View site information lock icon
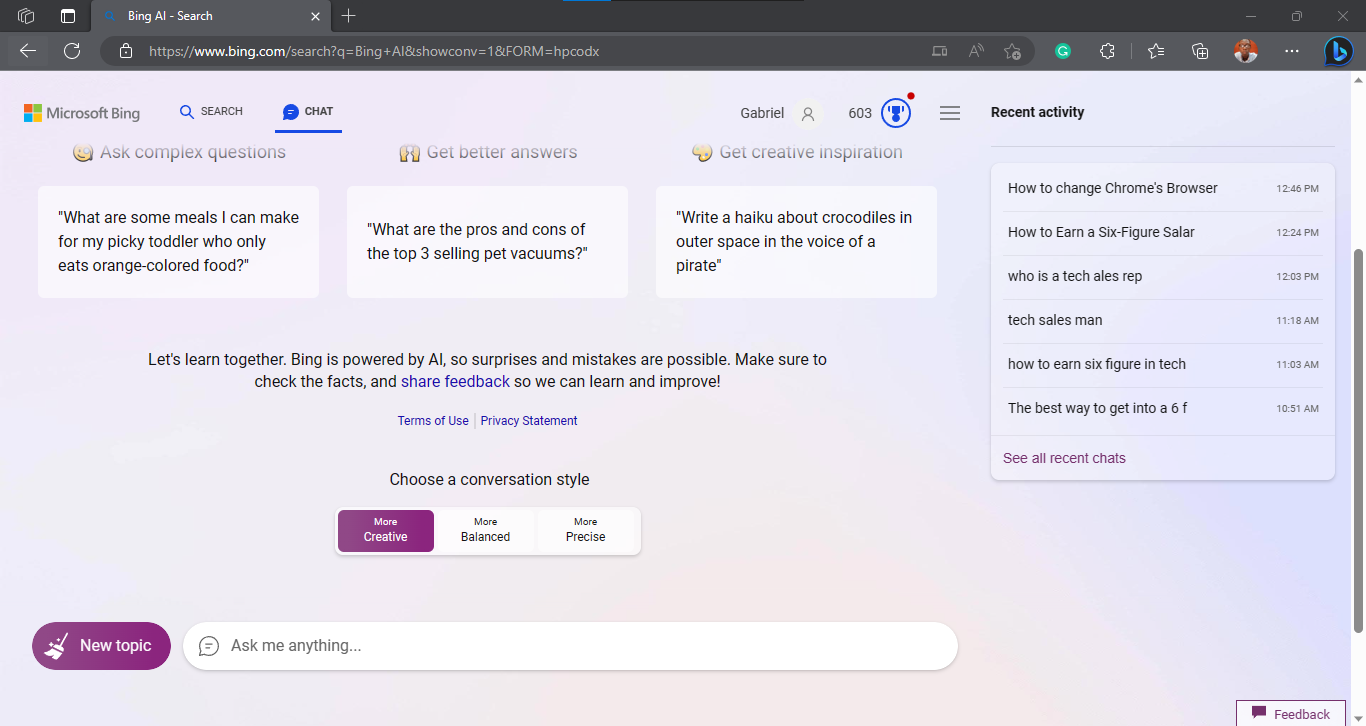Screen dimensions: 1366x726 pos(125,51)
